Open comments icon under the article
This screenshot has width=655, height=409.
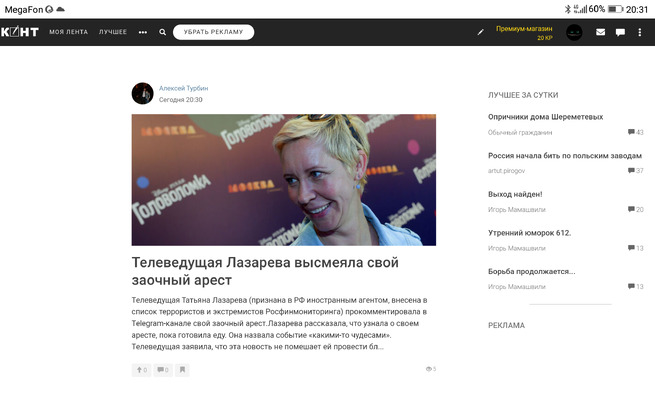pyautogui.click(x=163, y=370)
